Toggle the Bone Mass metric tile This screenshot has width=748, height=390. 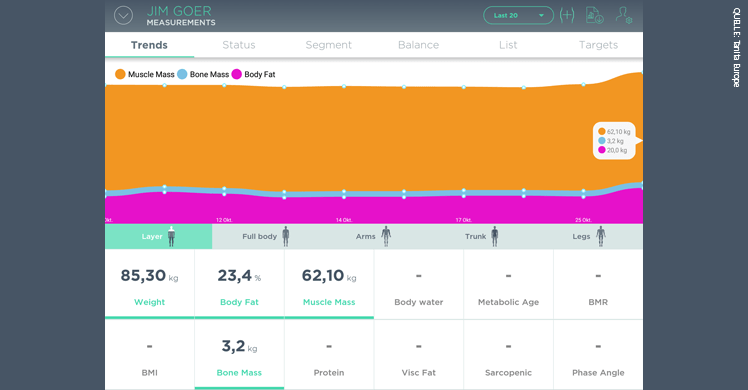point(239,355)
